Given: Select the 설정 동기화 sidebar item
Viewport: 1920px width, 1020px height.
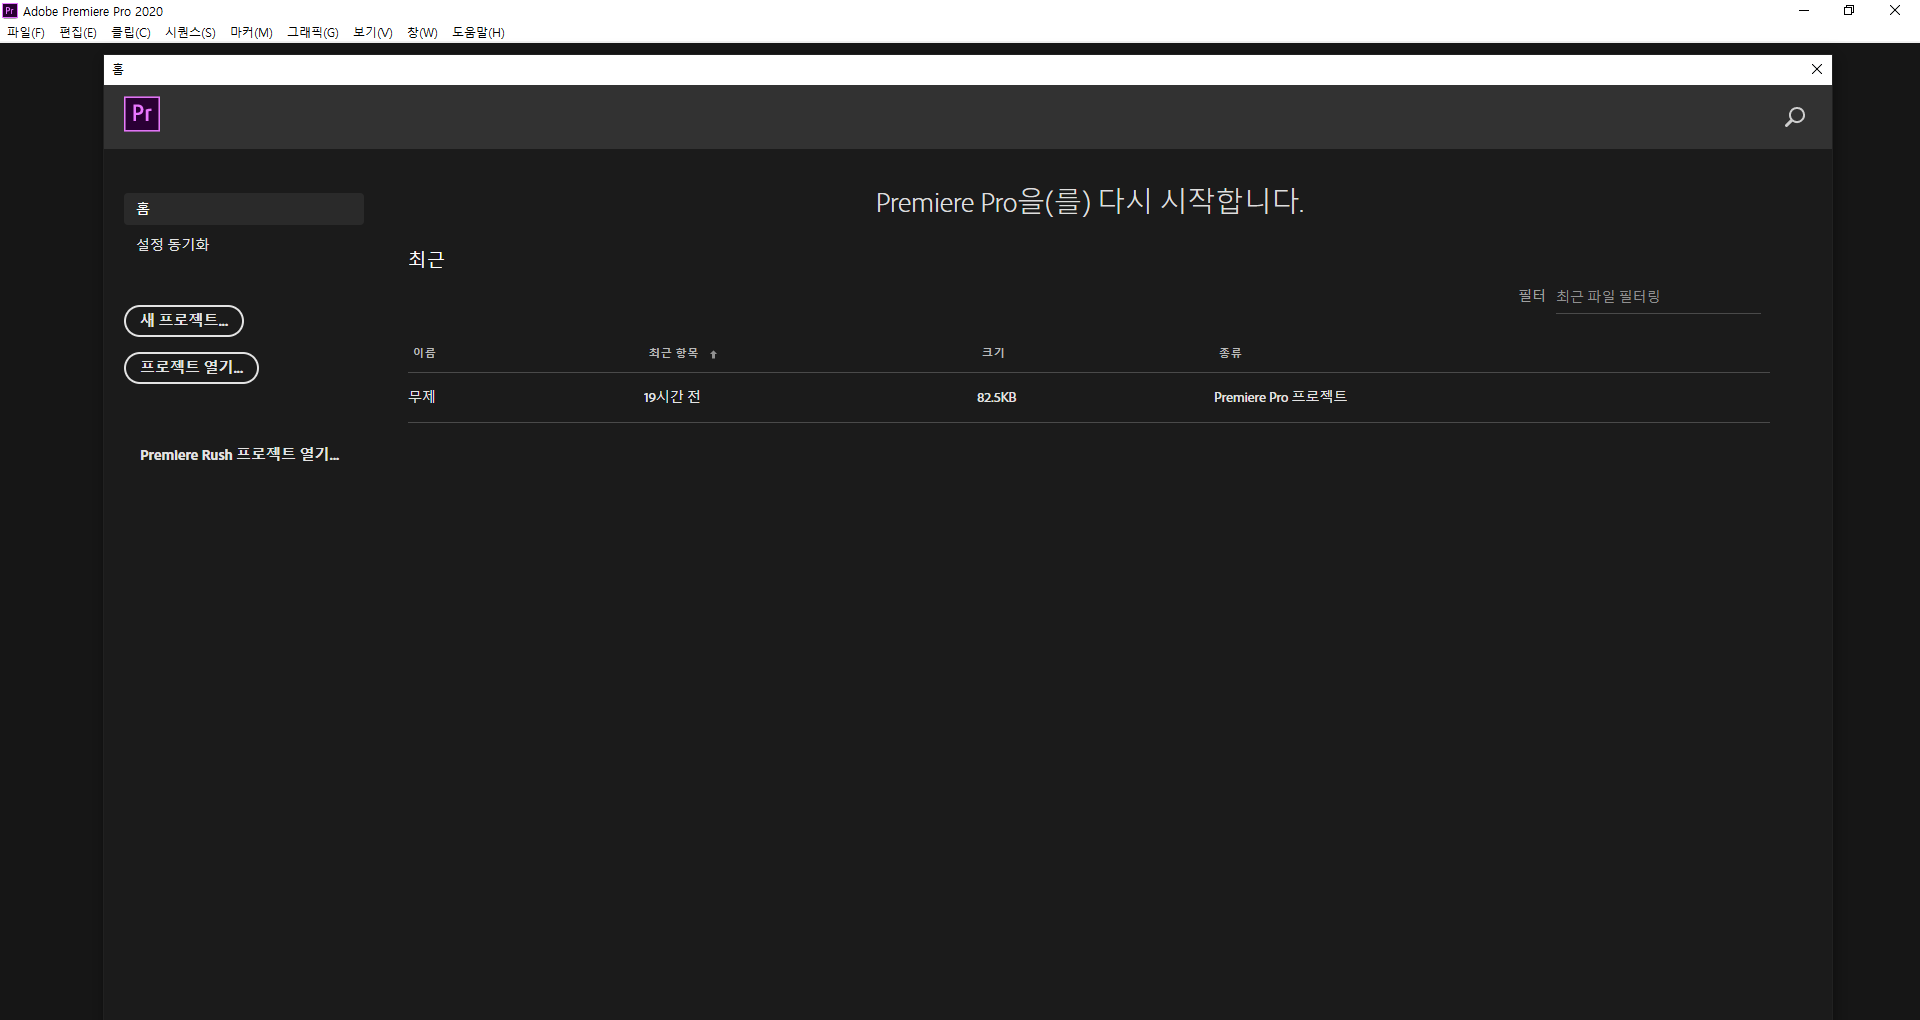Looking at the screenshot, I should 173,245.
